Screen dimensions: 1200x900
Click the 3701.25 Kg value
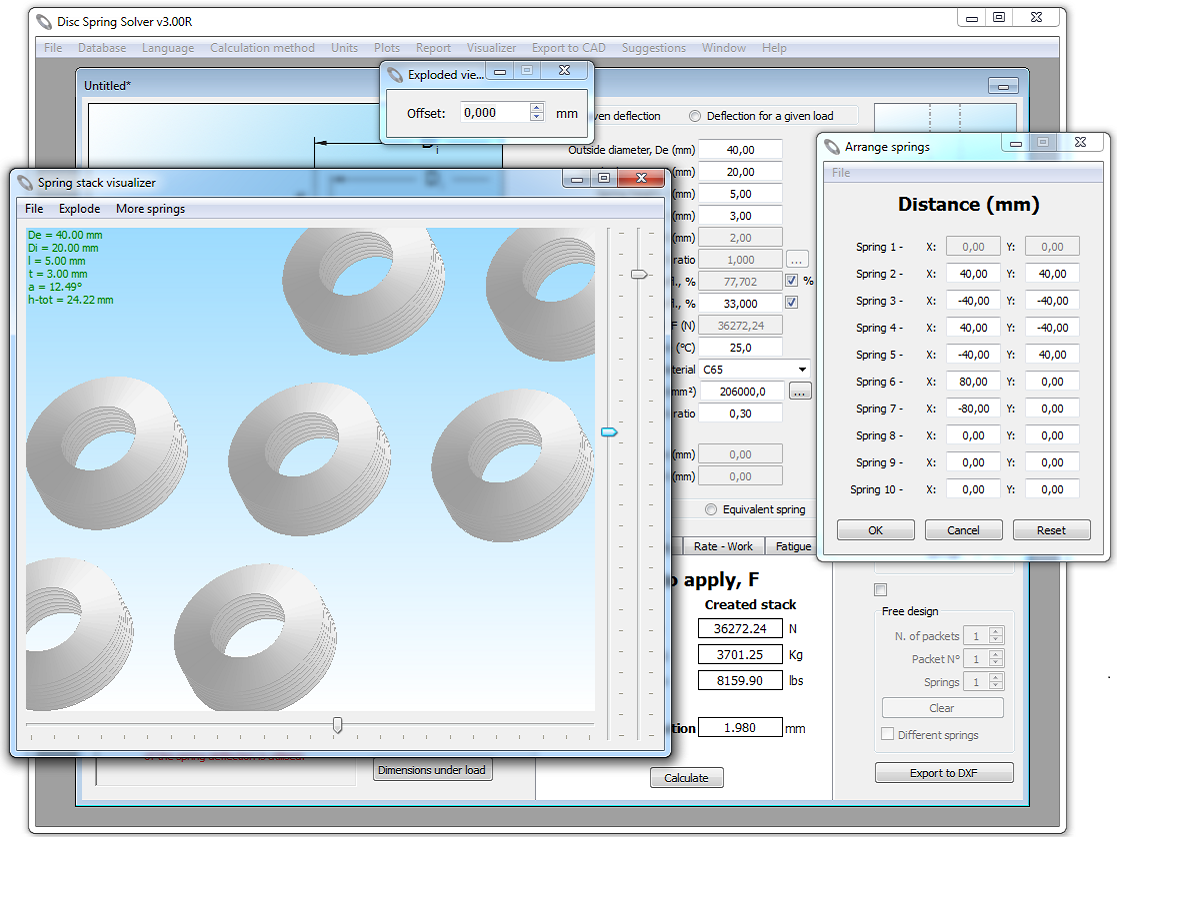740,655
